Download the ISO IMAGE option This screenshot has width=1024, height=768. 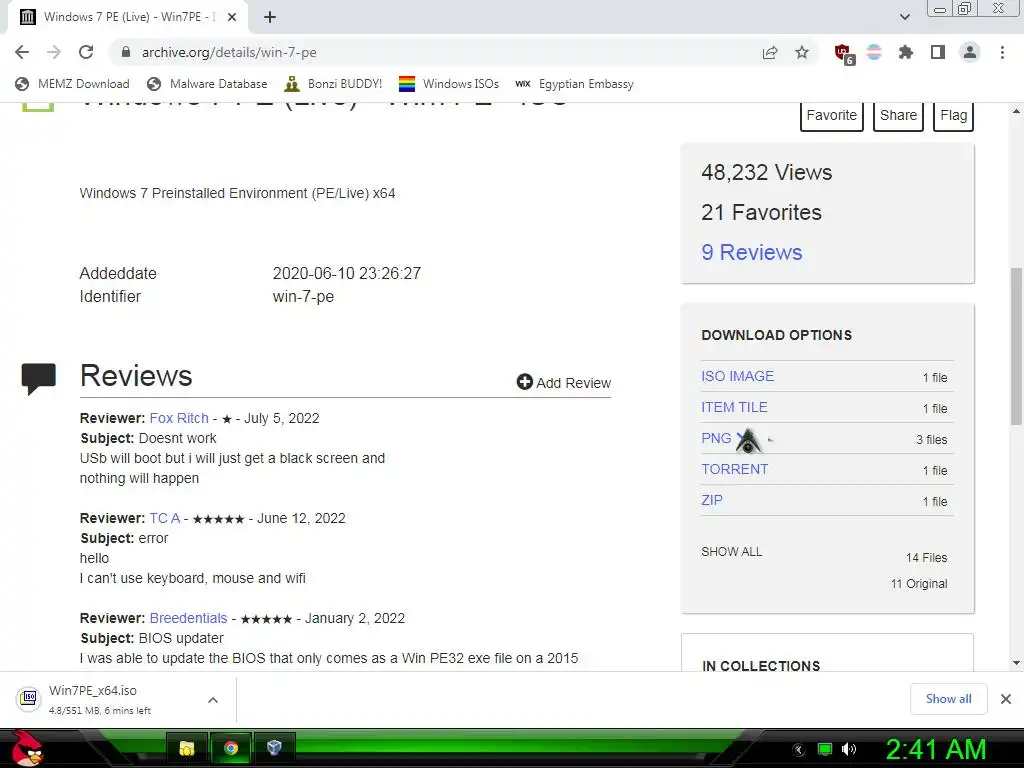(737, 376)
